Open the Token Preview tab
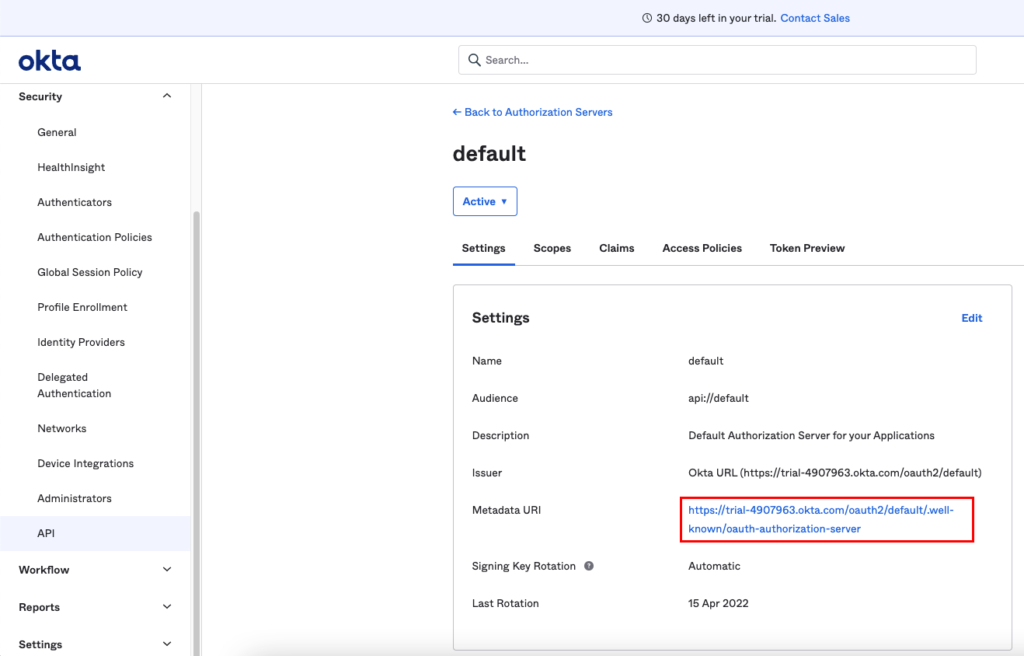Screen dimensions: 1024x656 click(x=807, y=248)
